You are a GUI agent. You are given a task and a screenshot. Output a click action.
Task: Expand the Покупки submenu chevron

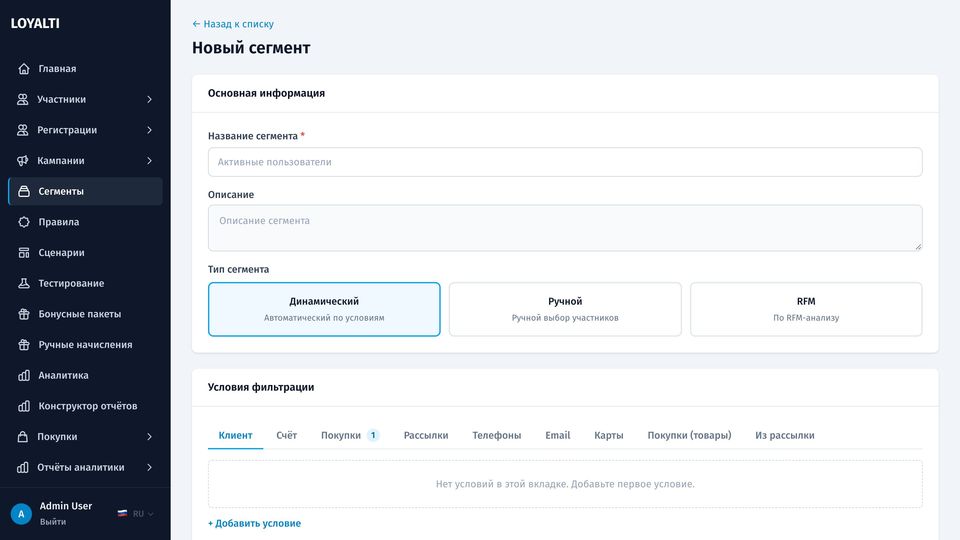point(149,437)
